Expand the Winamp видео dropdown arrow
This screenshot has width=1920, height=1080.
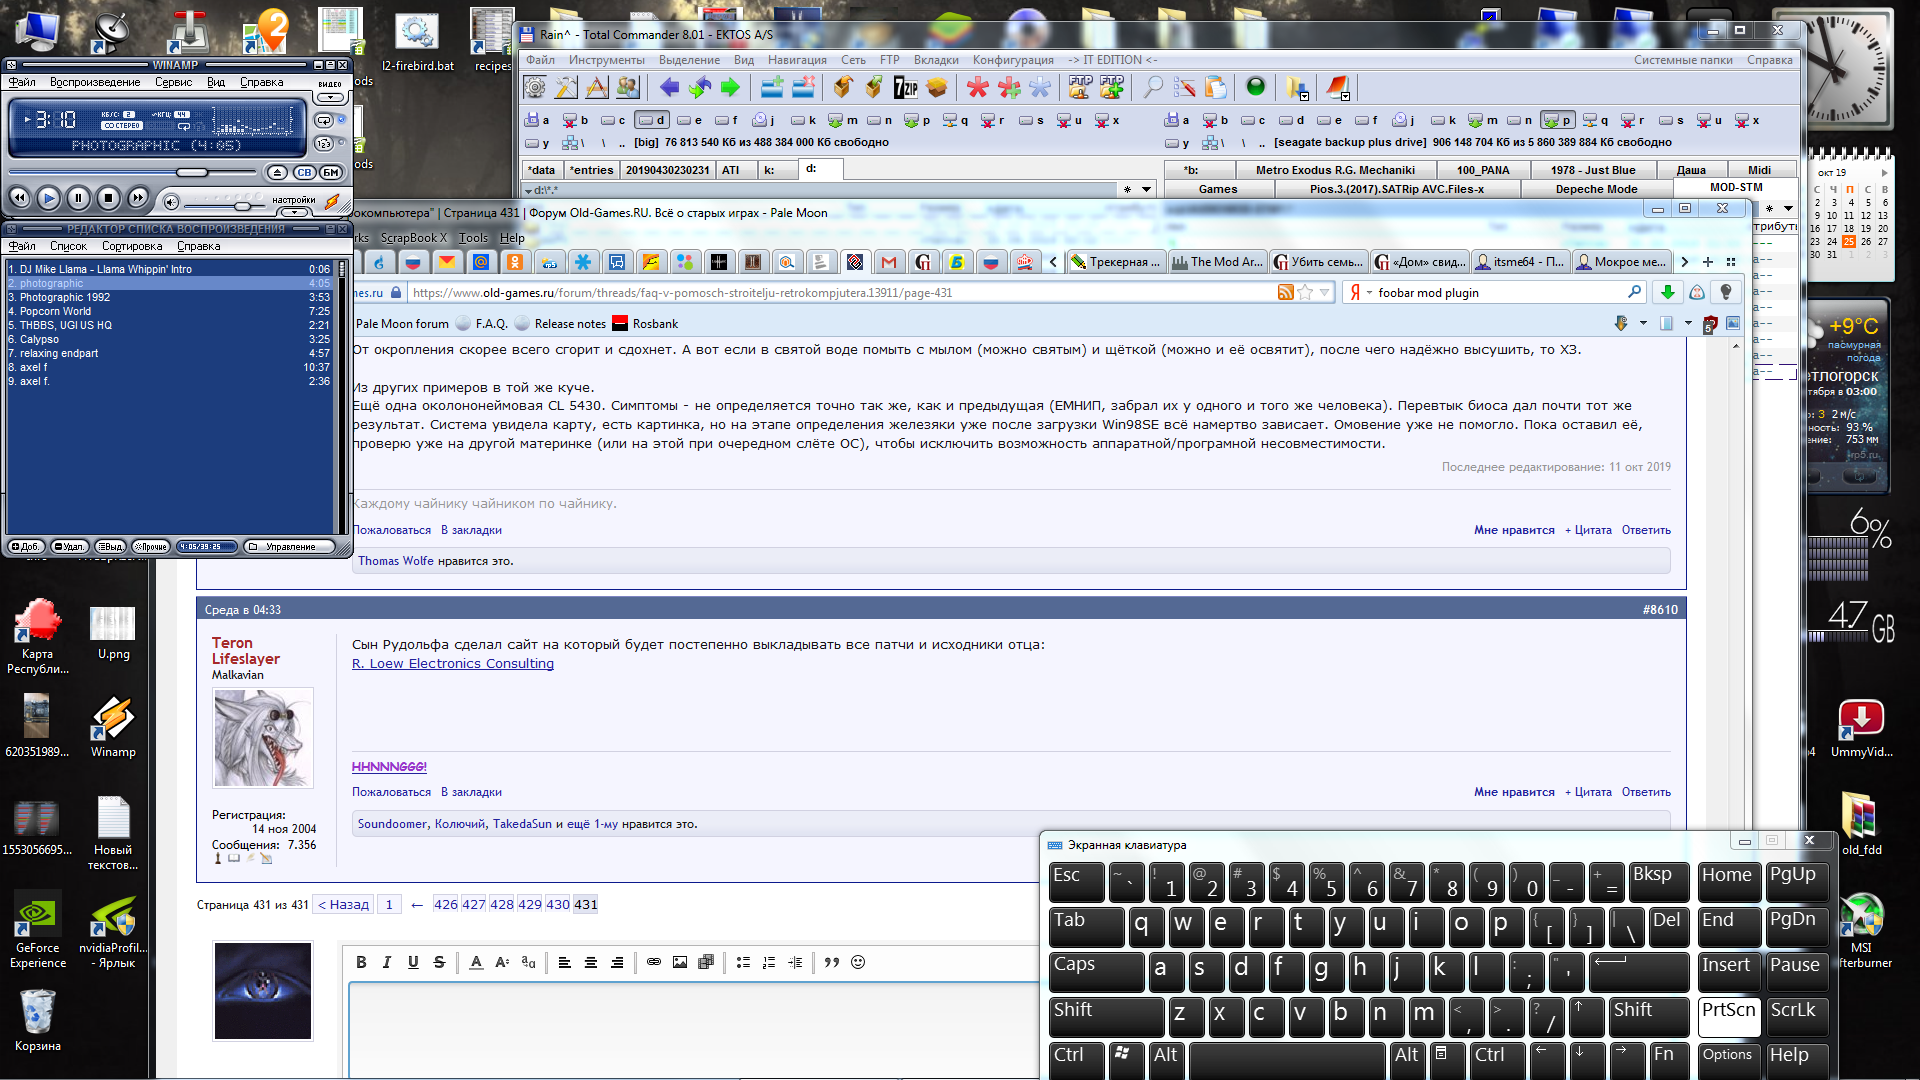click(330, 97)
